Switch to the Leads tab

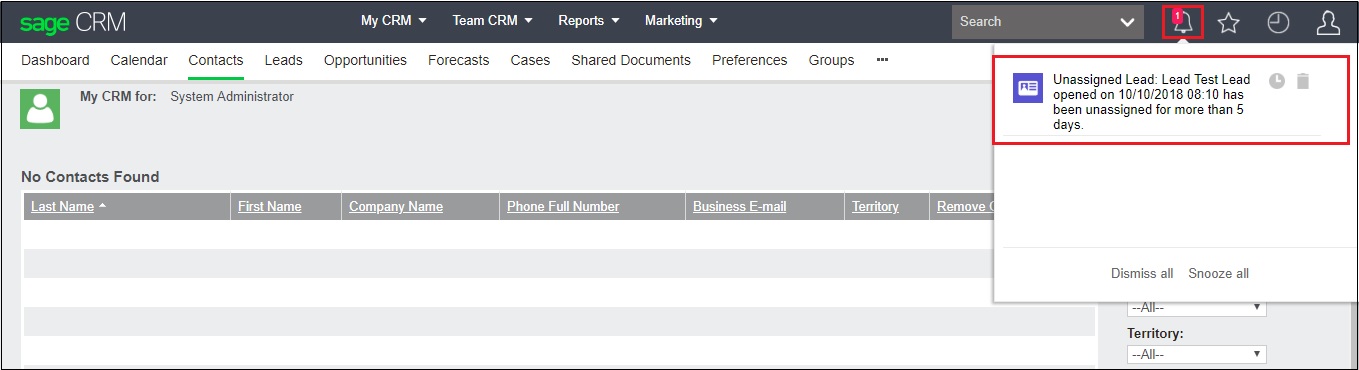(x=283, y=60)
